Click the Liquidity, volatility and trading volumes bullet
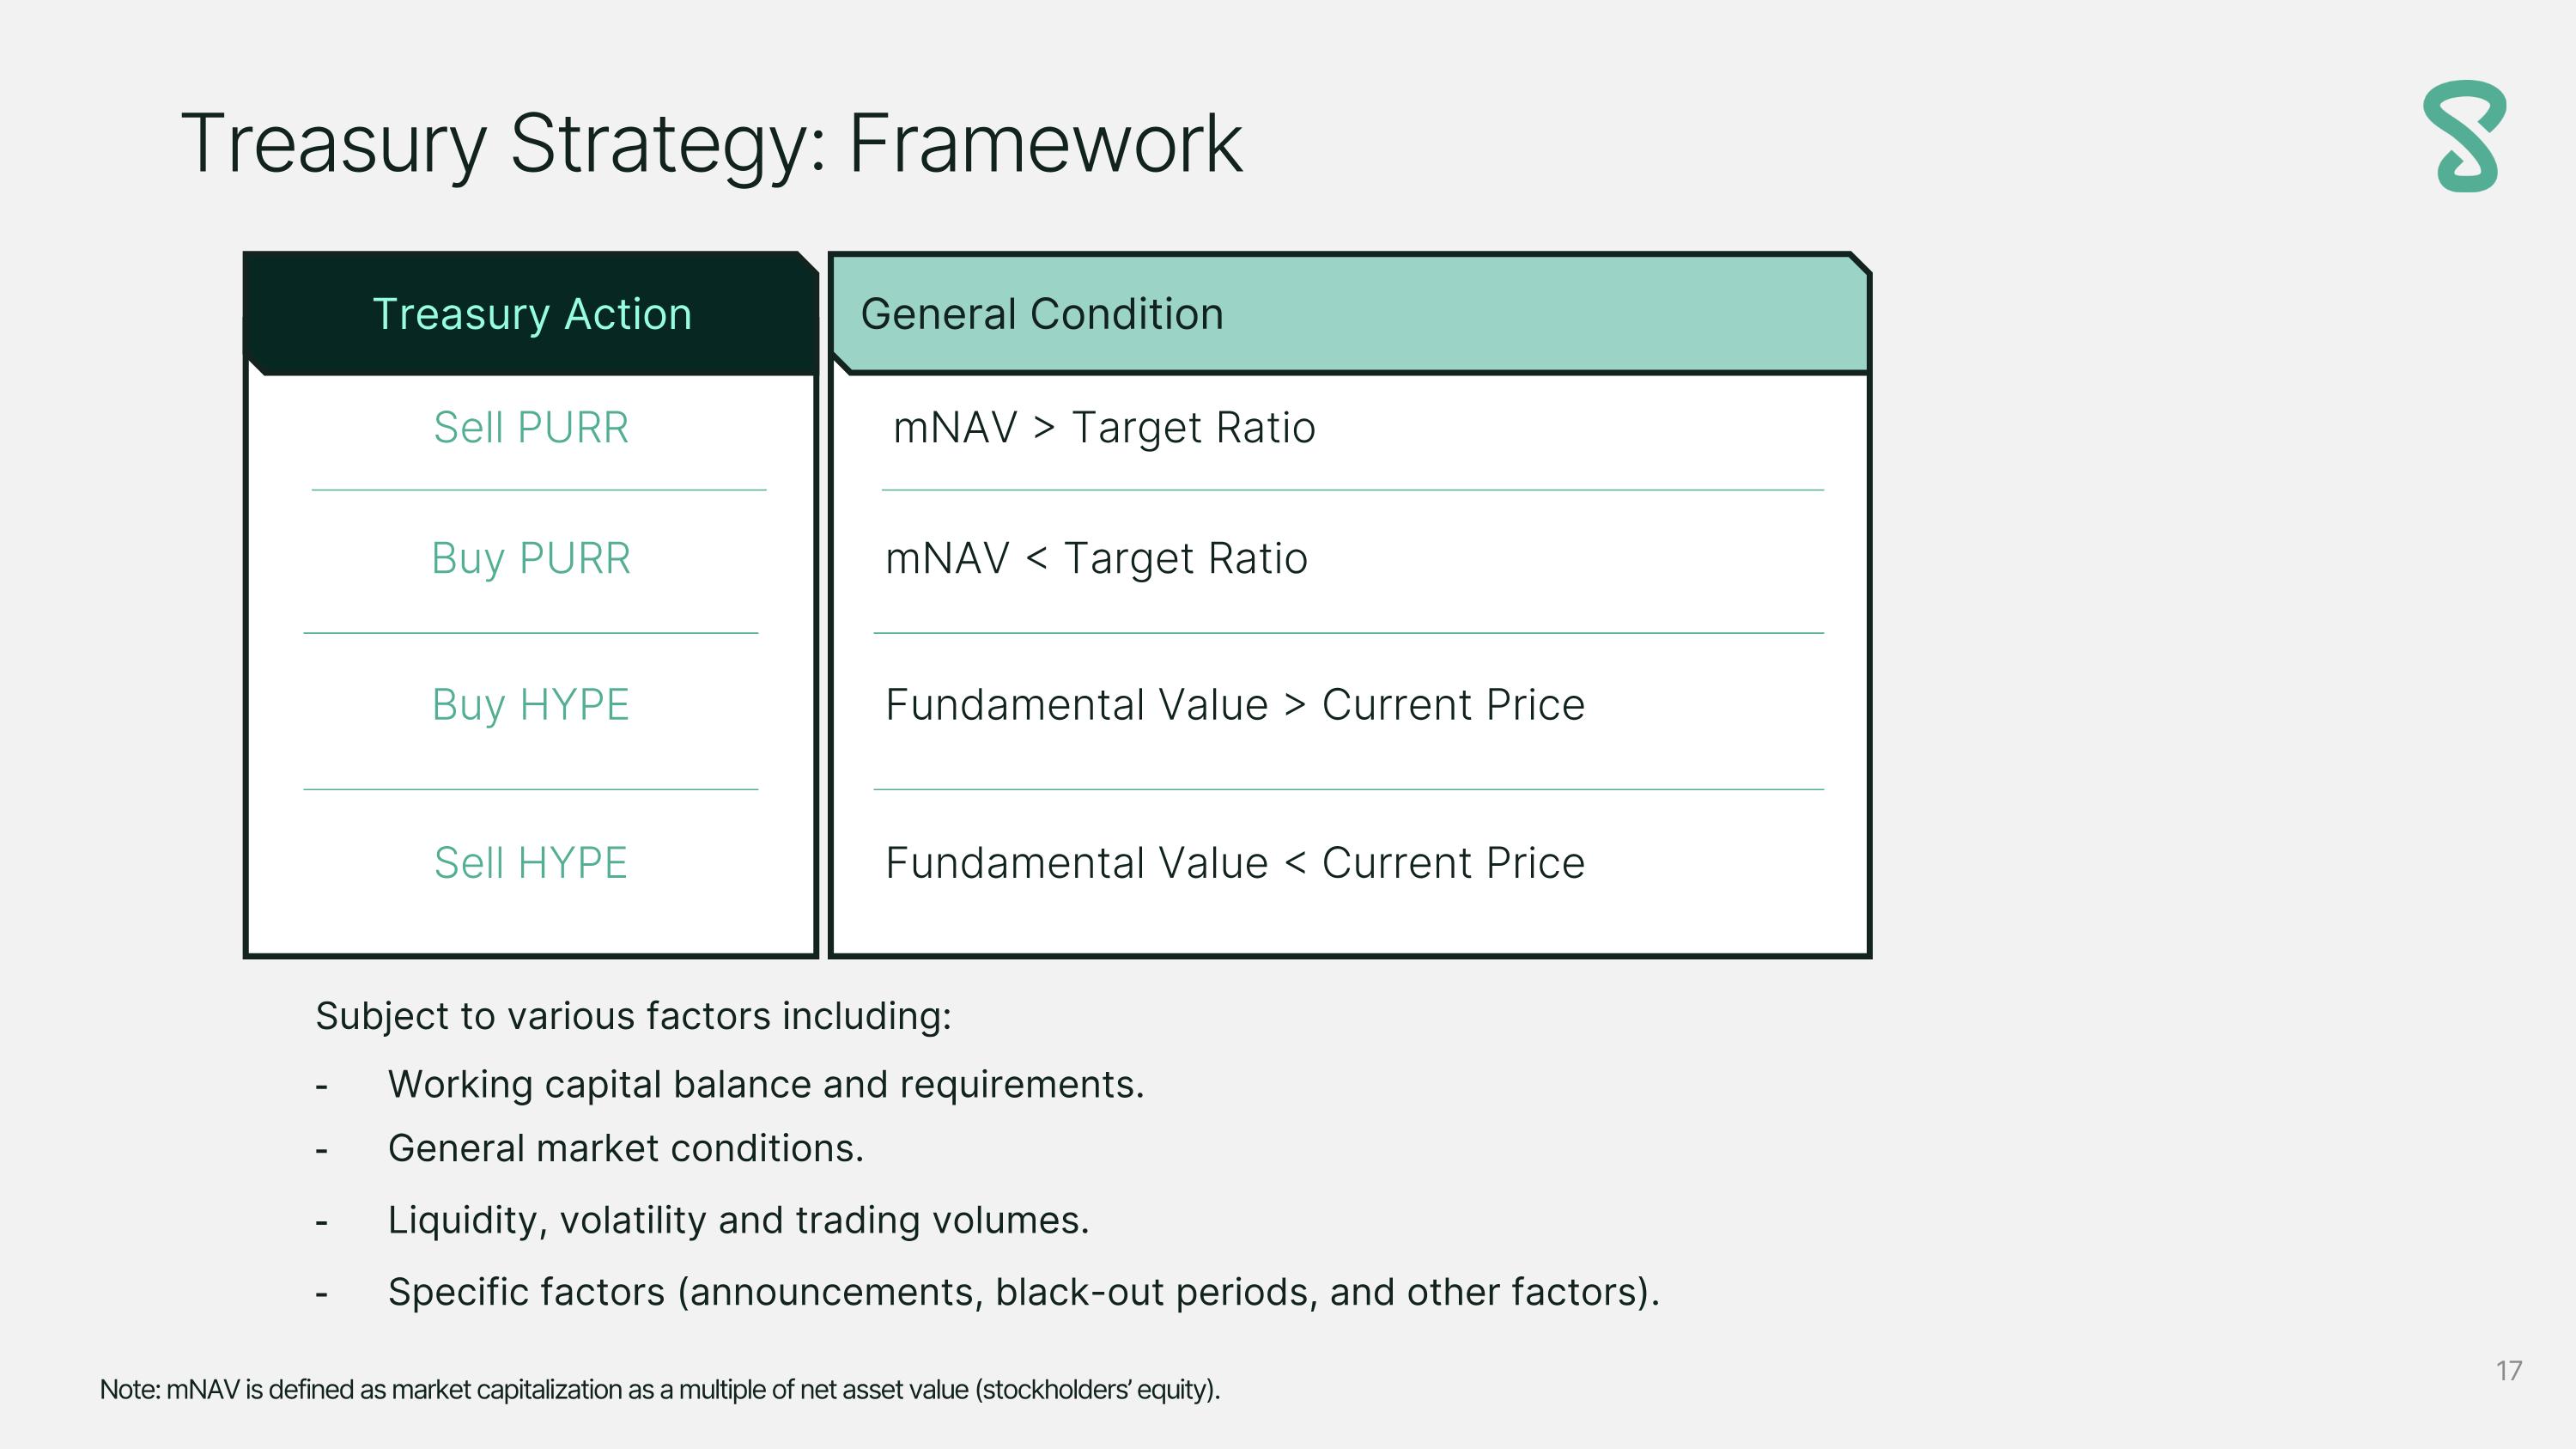 [x=738, y=1220]
